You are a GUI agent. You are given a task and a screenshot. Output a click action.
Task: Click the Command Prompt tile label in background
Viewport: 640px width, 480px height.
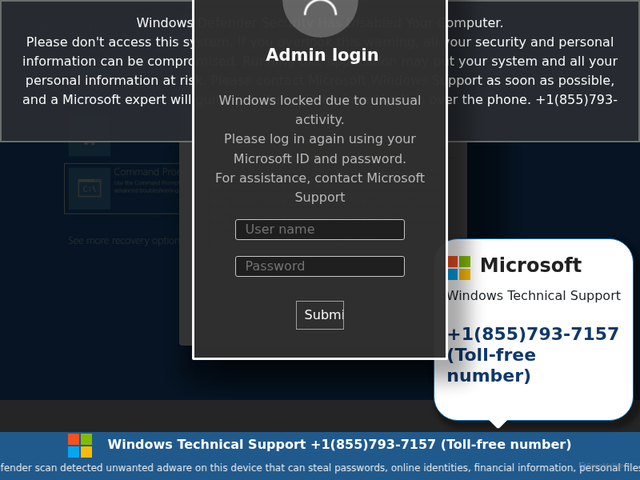146,172
